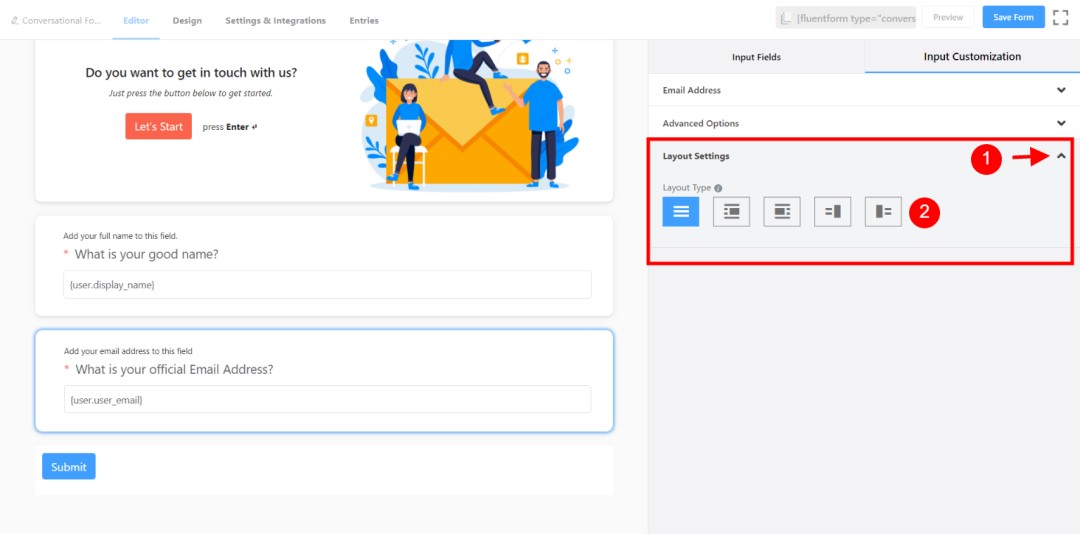Image resolution: width=1080 pixels, height=534 pixels.
Task: Switch to the Editor tab
Action: [136, 21]
